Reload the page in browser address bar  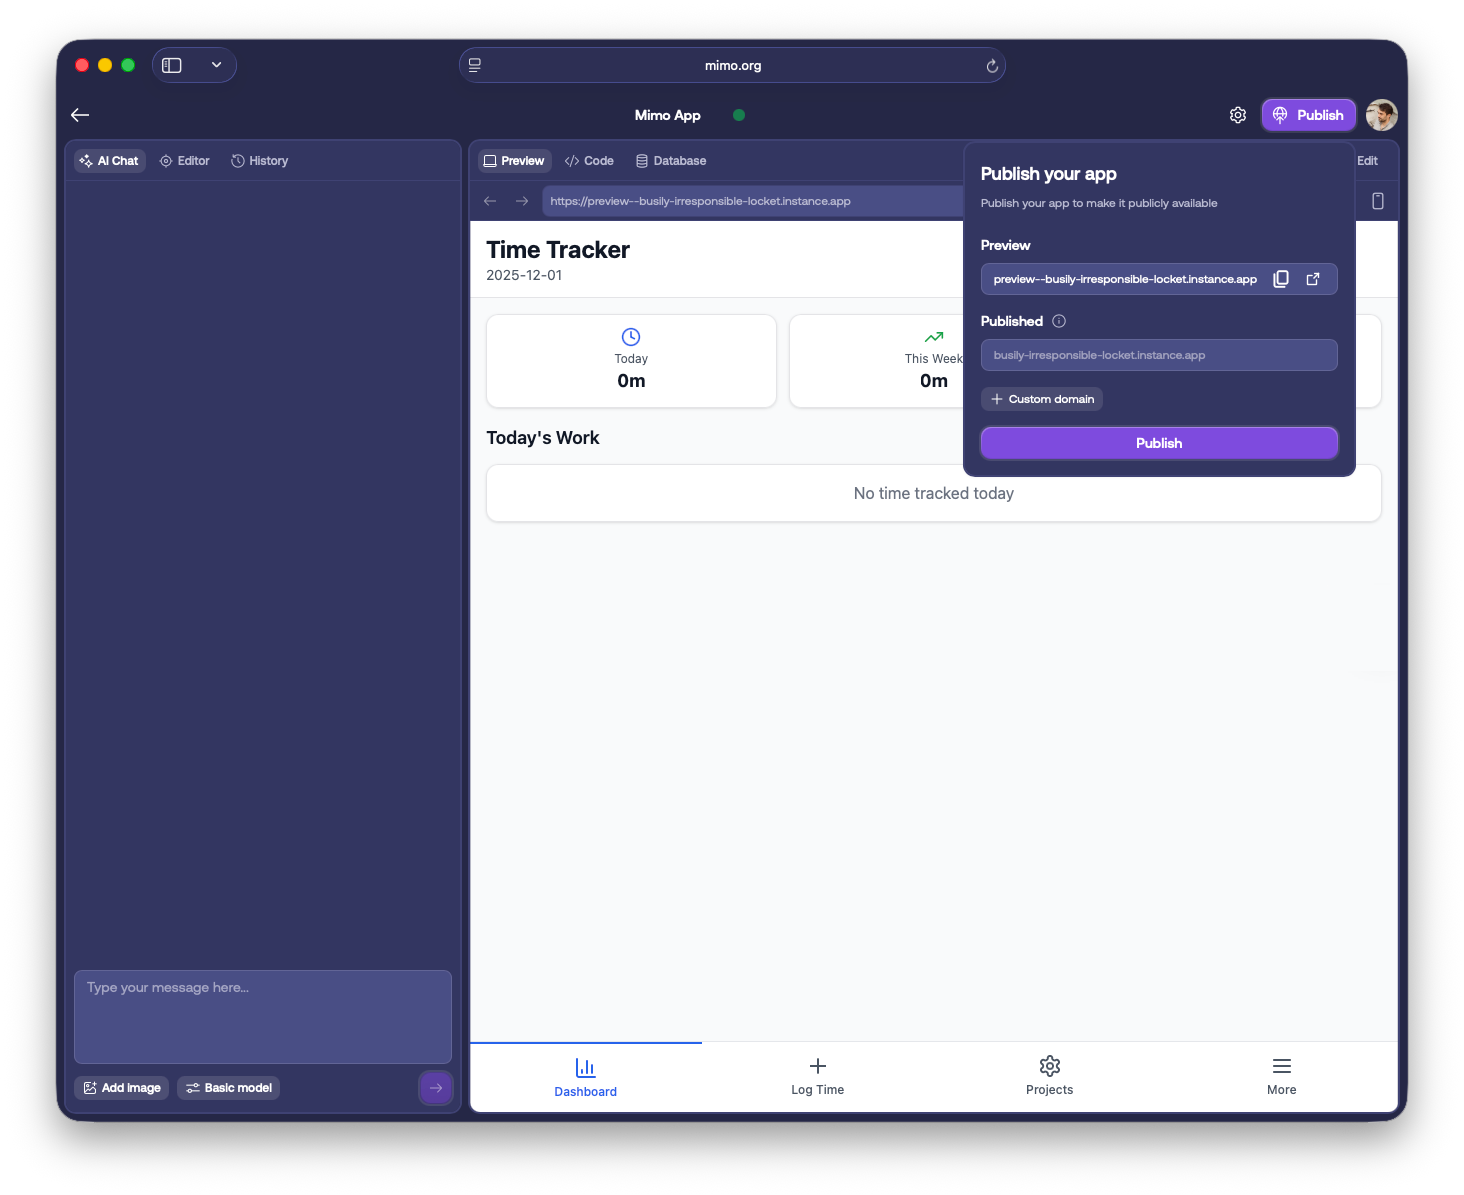pyautogui.click(x=991, y=66)
